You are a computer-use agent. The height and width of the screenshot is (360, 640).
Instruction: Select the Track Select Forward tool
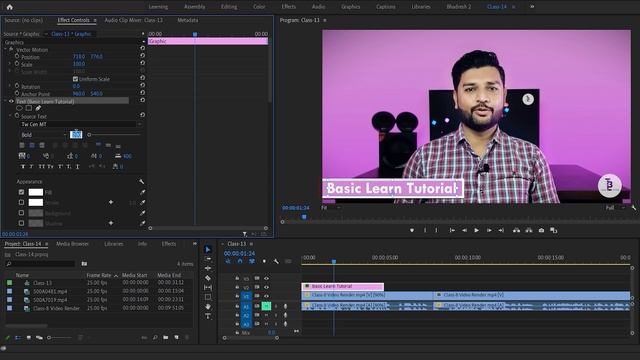tap(208, 259)
